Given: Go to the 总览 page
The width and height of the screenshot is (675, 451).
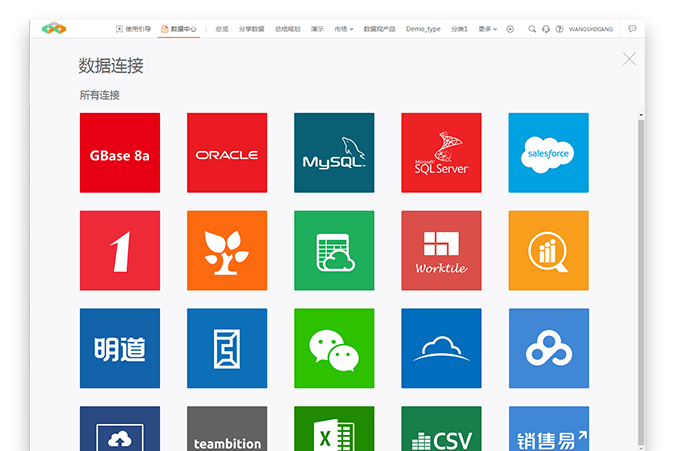Looking at the screenshot, I should click(x=222, y=29).
